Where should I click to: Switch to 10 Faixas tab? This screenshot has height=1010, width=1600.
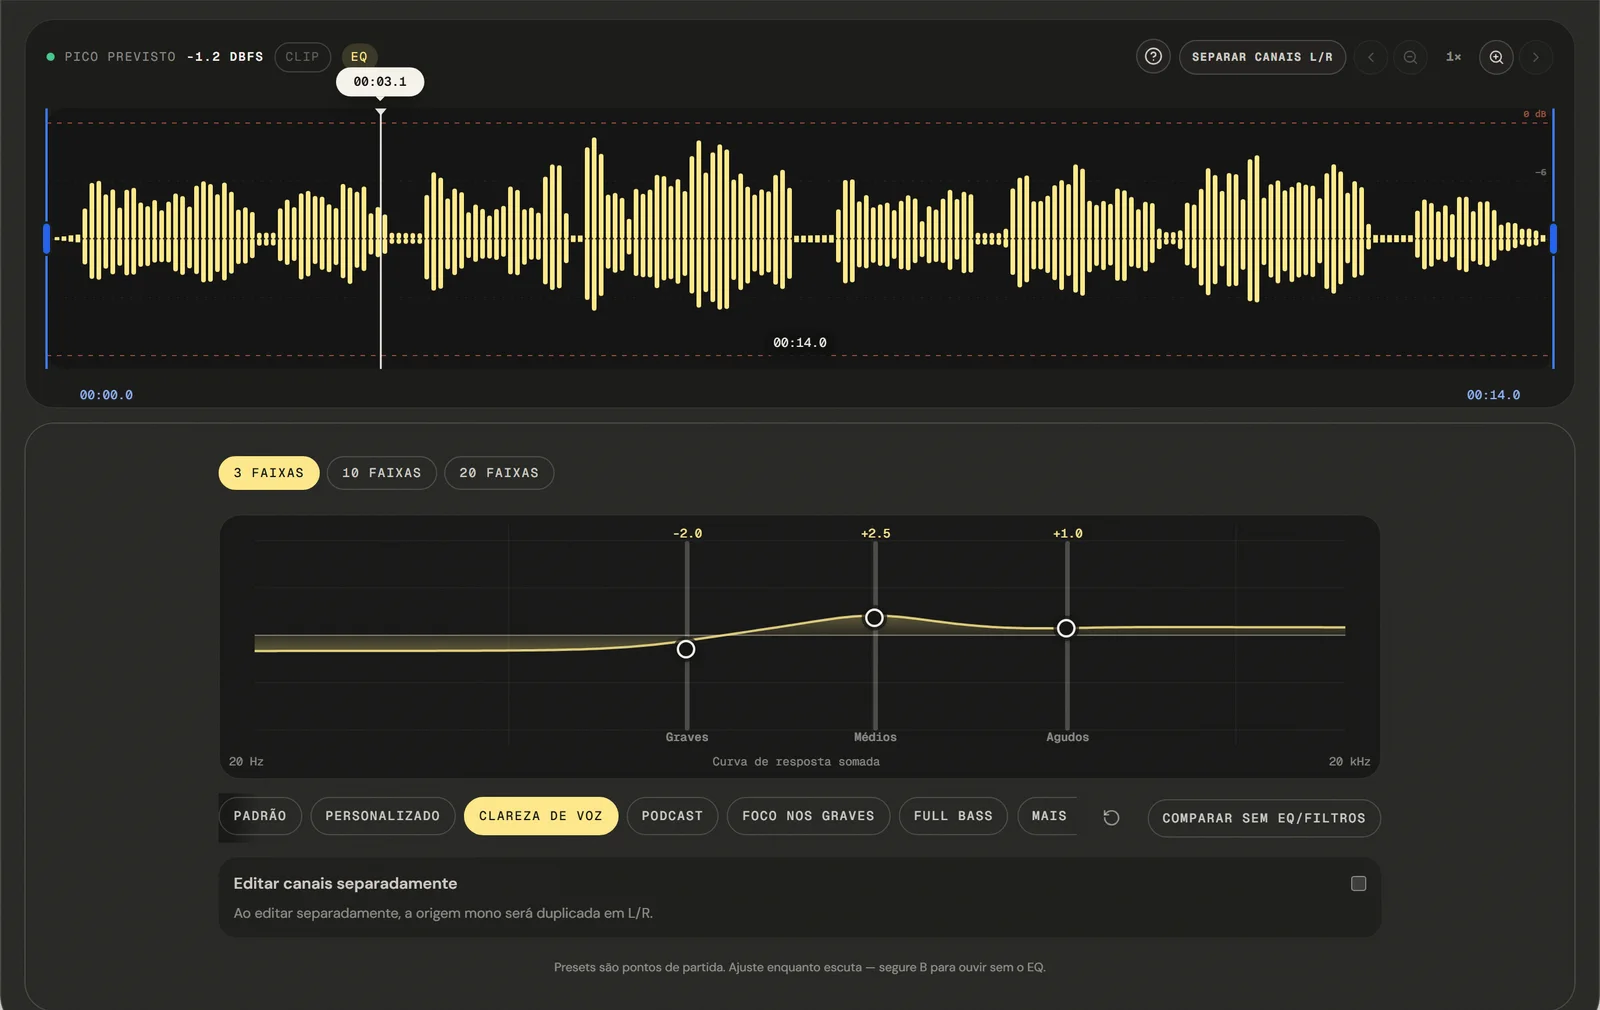click(382, 473)
